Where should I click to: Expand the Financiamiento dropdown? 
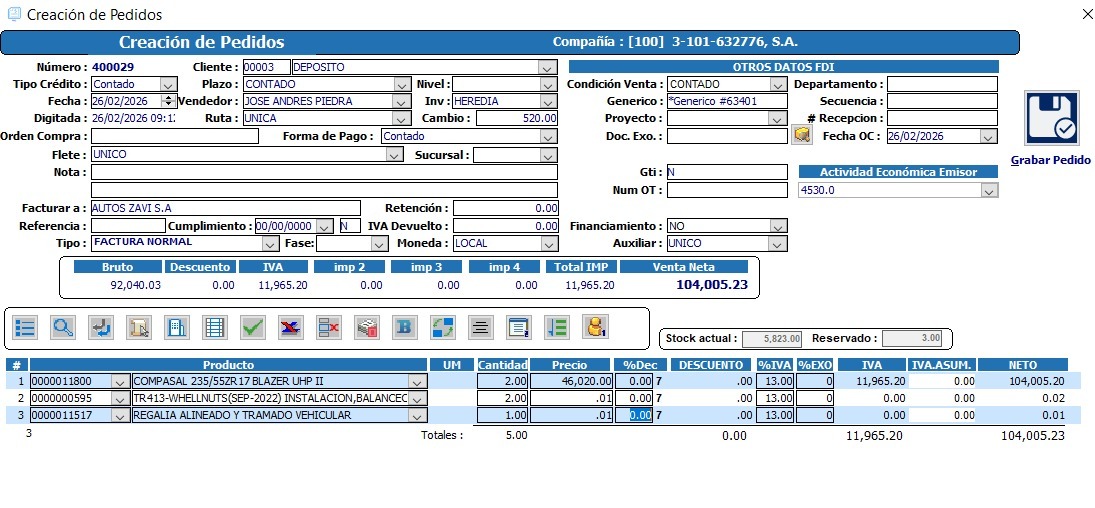pyautogui.click(x=779, y=226)
